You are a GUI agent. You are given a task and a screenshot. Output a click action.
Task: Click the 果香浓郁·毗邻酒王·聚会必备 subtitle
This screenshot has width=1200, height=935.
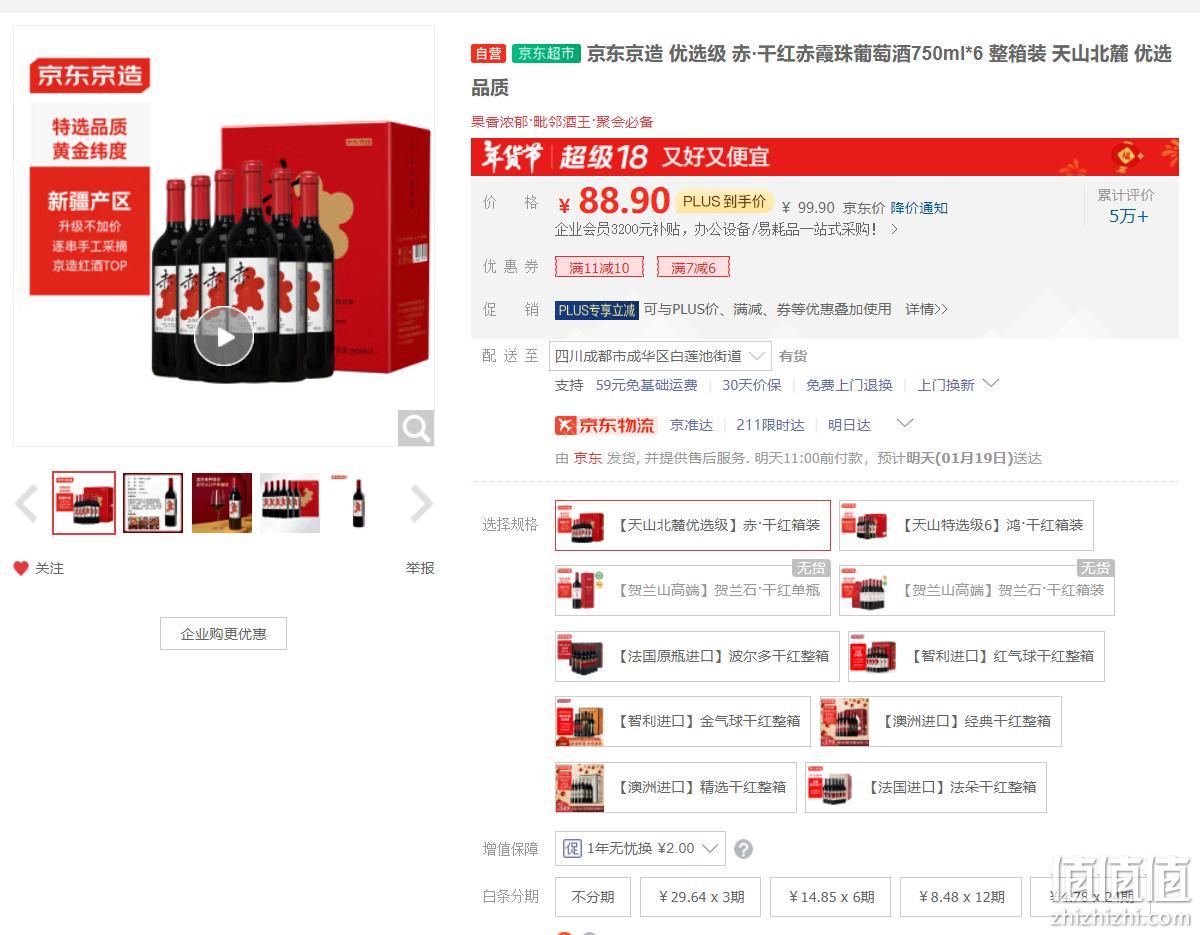(x=562, y=122)
